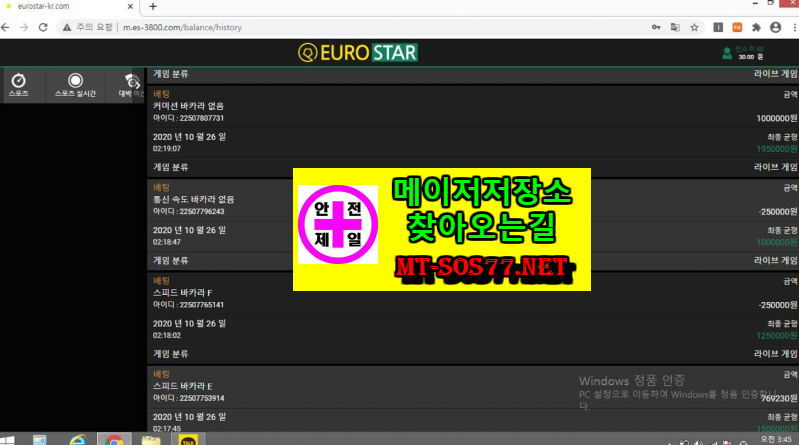Select the eurostar-kr.com tab
Screen dimensions: 799x445
68,7
